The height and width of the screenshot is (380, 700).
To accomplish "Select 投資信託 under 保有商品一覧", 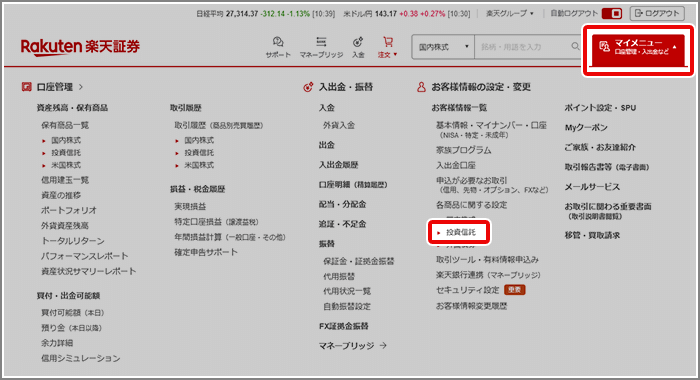I will click(66, 153).
